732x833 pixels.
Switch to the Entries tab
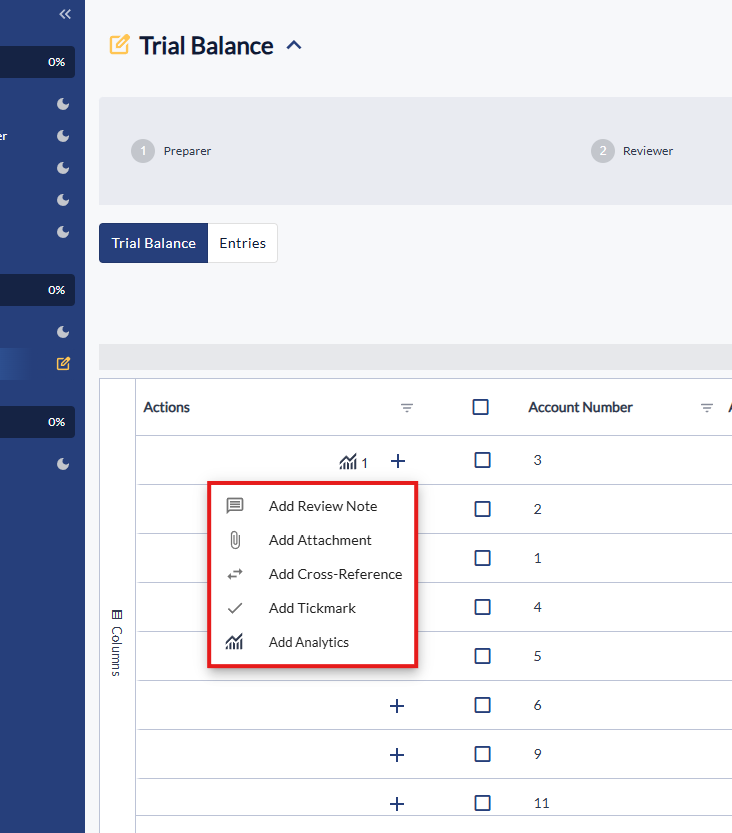tap(242, 243)
